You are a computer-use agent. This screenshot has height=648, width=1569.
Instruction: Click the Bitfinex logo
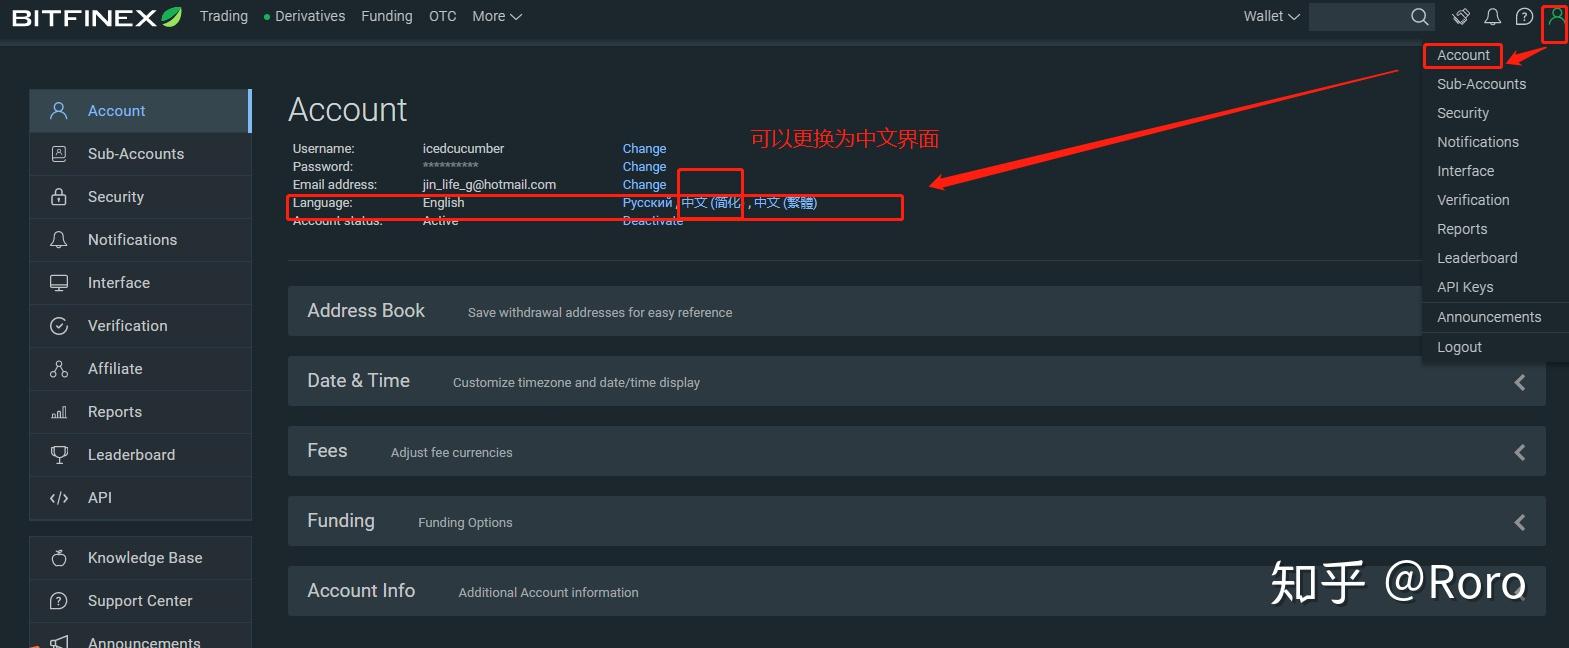coord(96,17)
